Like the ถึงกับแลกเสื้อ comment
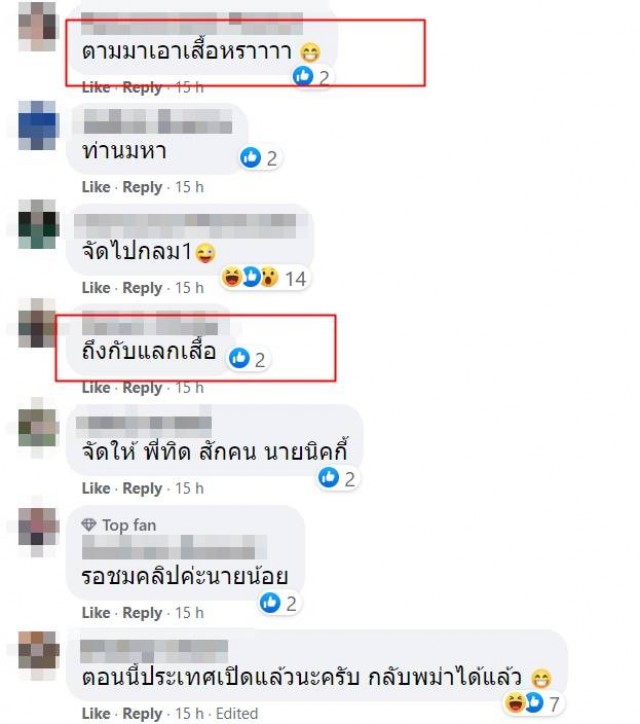640x724 pixels. (x=96, y=388)
